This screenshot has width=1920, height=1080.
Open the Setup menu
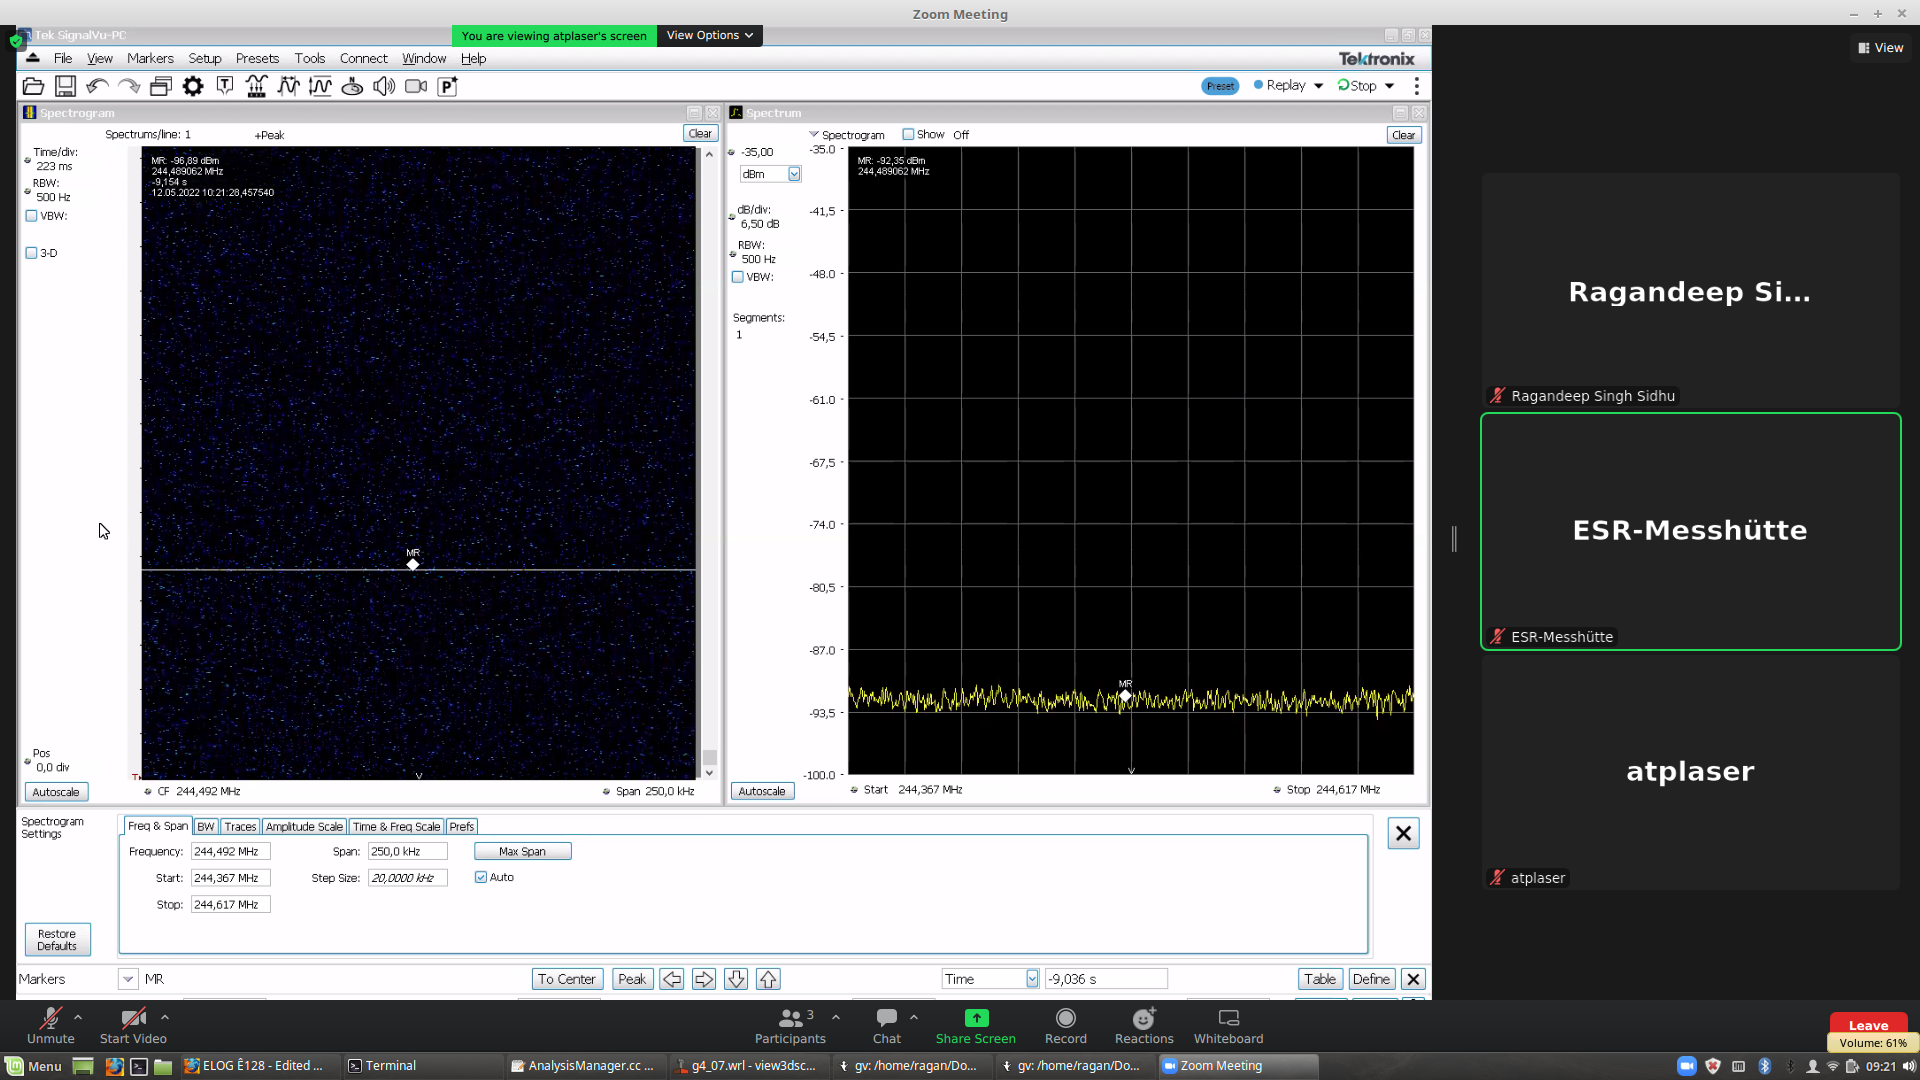pyautogui.click(x=205, y=58)
